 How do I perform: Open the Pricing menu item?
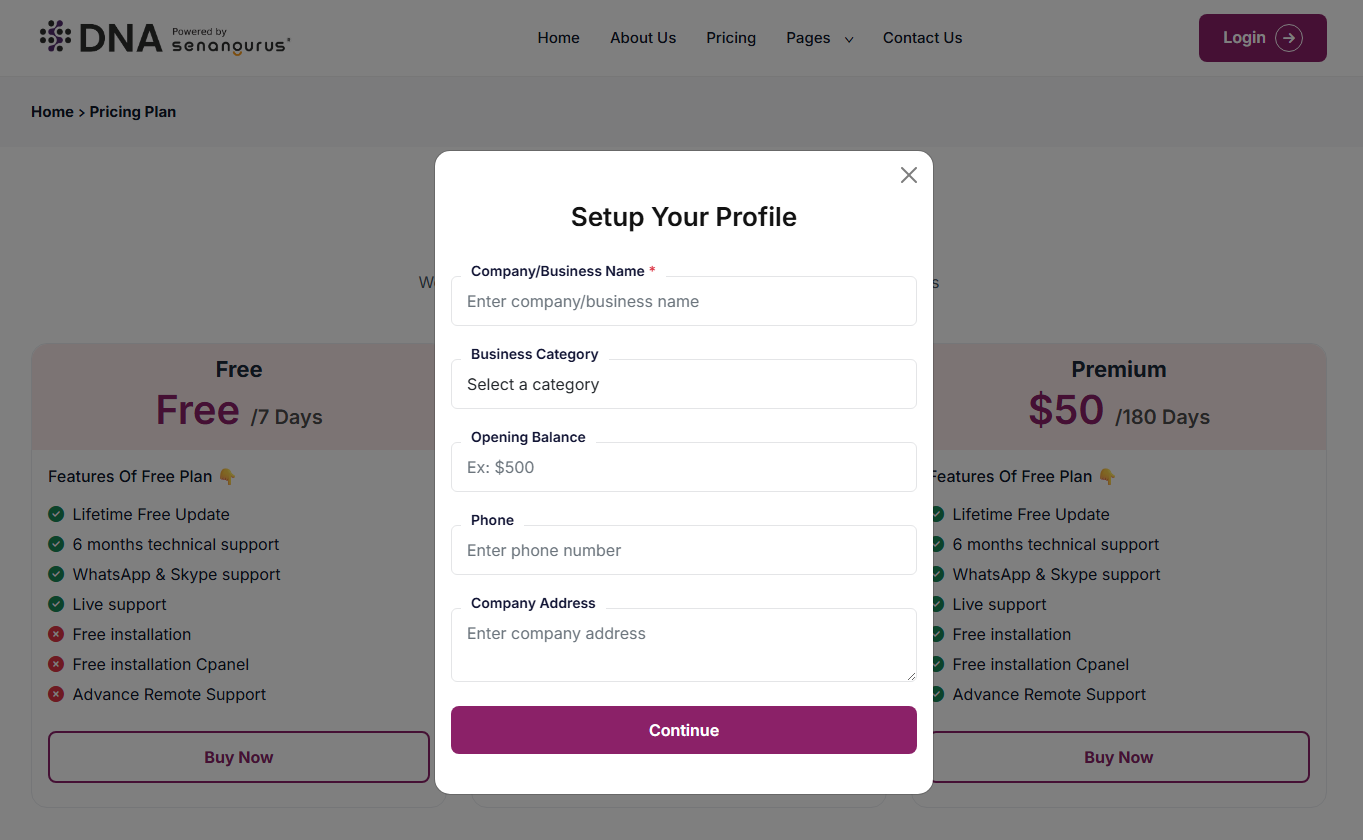[x=731, y=38]
